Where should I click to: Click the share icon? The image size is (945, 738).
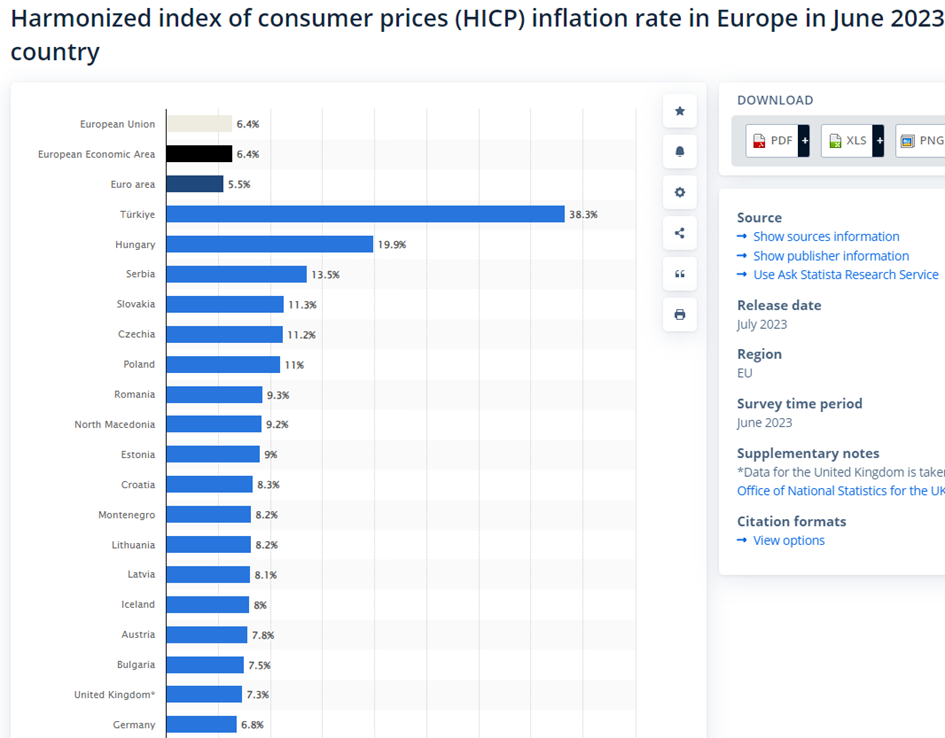680,233
